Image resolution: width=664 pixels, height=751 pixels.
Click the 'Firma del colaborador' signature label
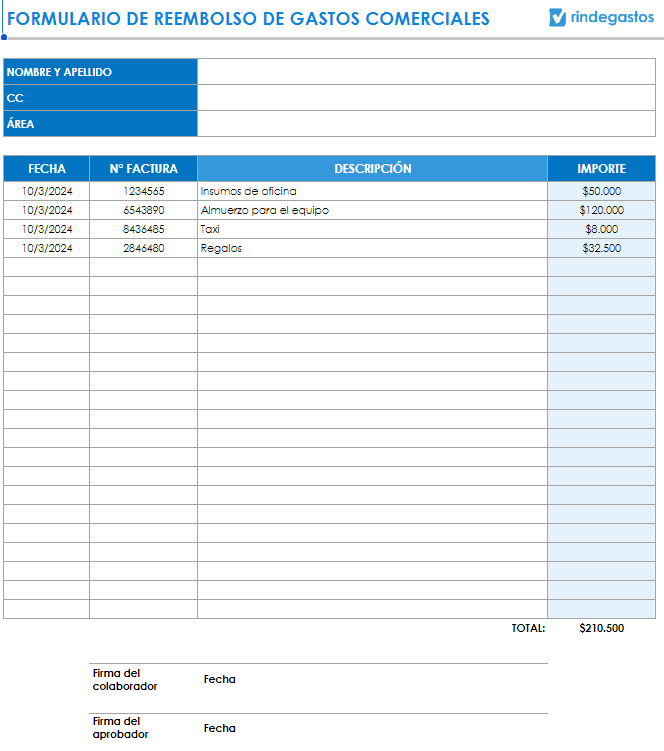pyautogui.click(x=125, y=680)
